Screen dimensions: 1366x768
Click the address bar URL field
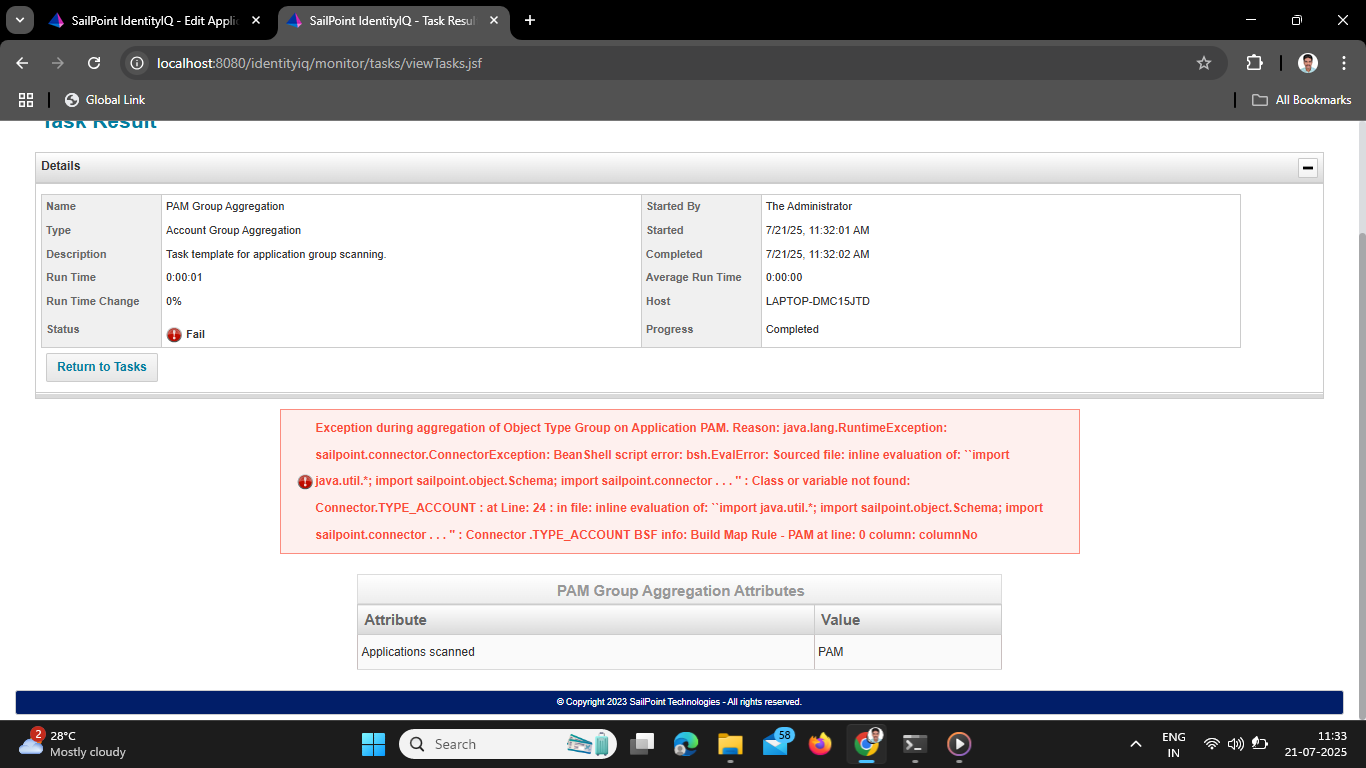coord(670,63)
